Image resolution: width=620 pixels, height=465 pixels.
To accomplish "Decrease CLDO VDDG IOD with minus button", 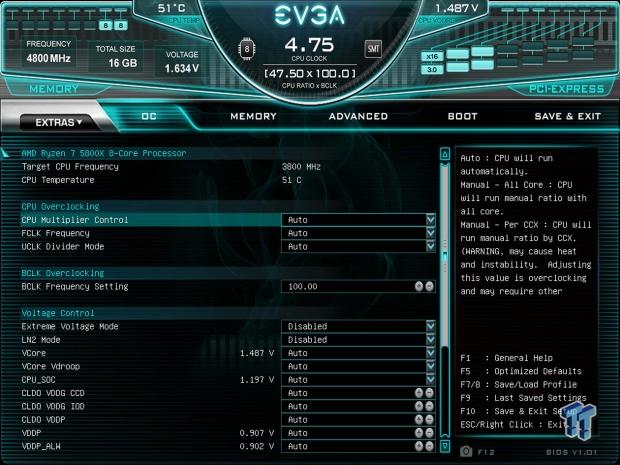I will click(x=429, y=406).
